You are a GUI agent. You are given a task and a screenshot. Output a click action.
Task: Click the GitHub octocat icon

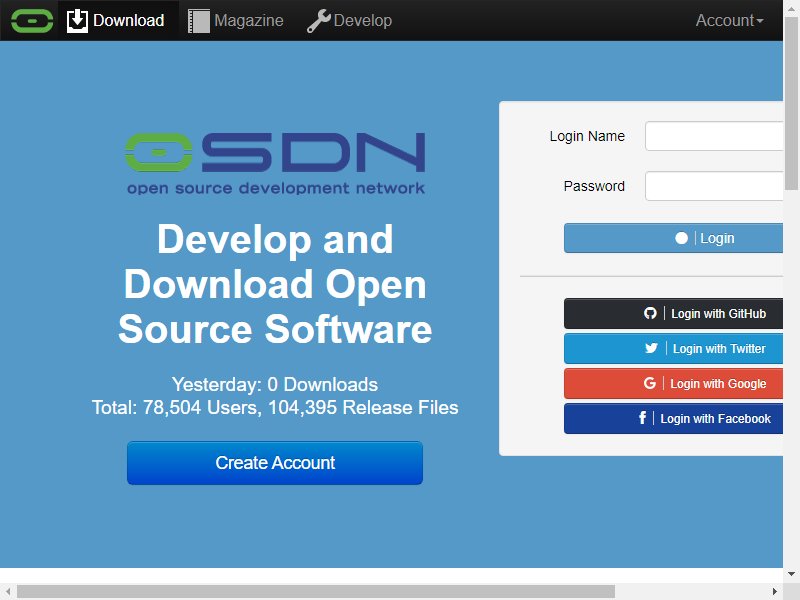pyautogui.click(x=650, y=313)
